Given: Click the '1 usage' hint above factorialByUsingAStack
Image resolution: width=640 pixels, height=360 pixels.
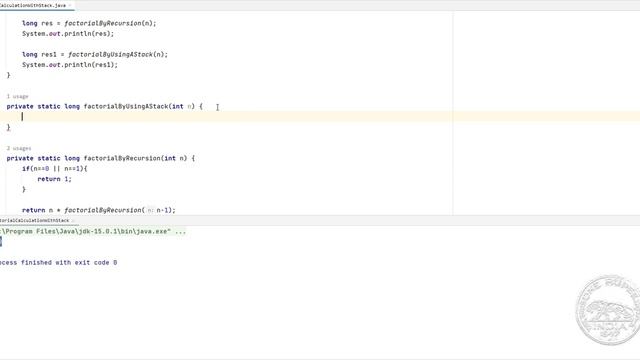Looking at the screenshot, I should (18, 97).
